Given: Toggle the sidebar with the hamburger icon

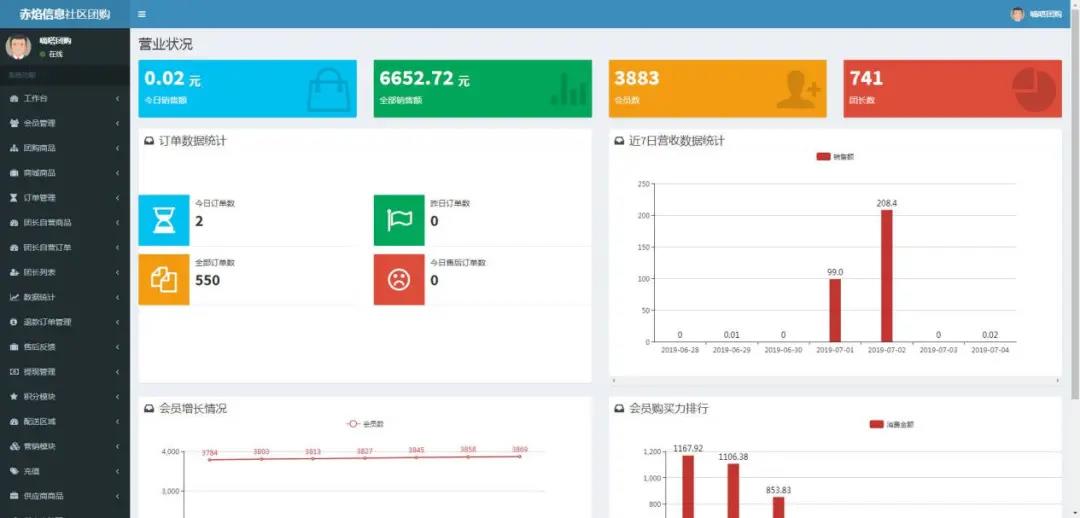Looking at the screenshot, I should pos(142,14).
